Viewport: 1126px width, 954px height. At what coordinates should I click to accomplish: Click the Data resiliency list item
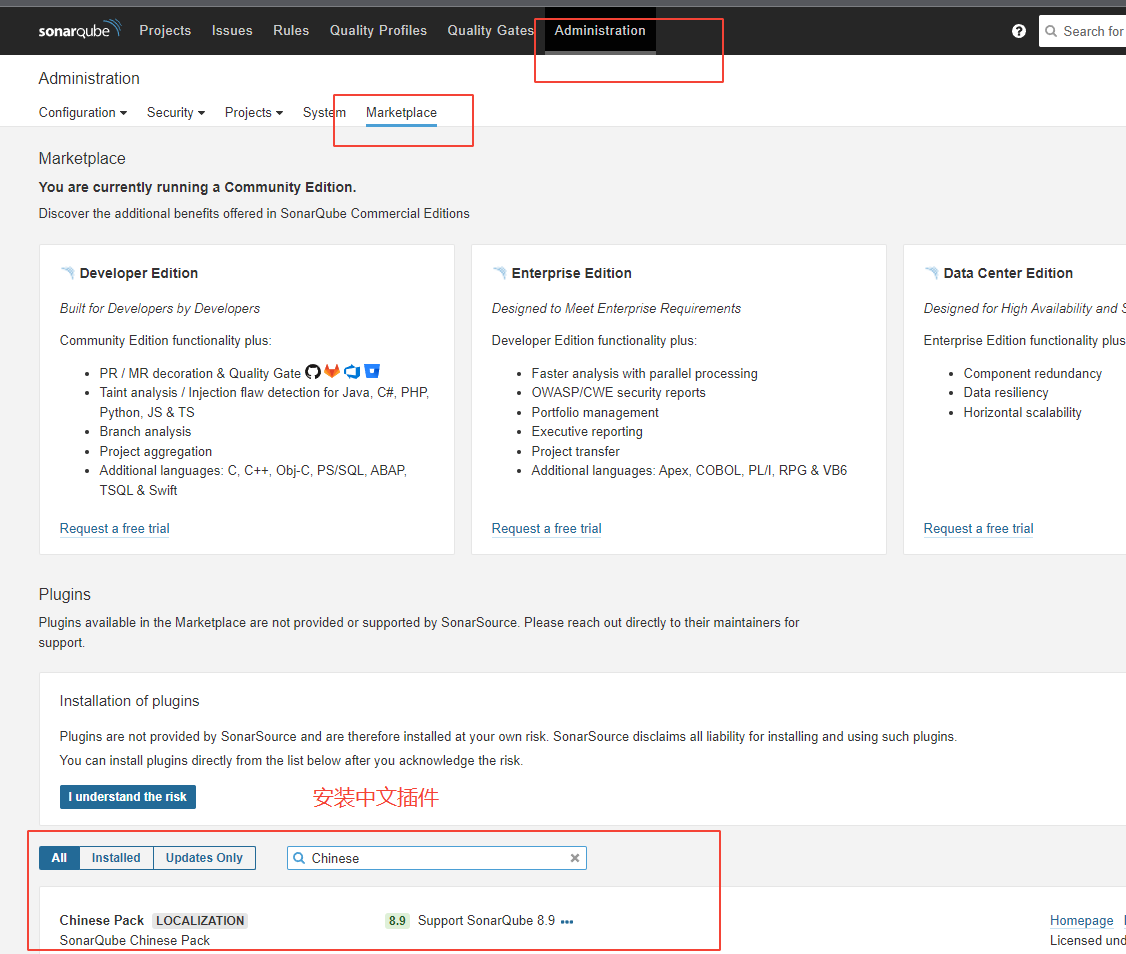coord(1006,393)
